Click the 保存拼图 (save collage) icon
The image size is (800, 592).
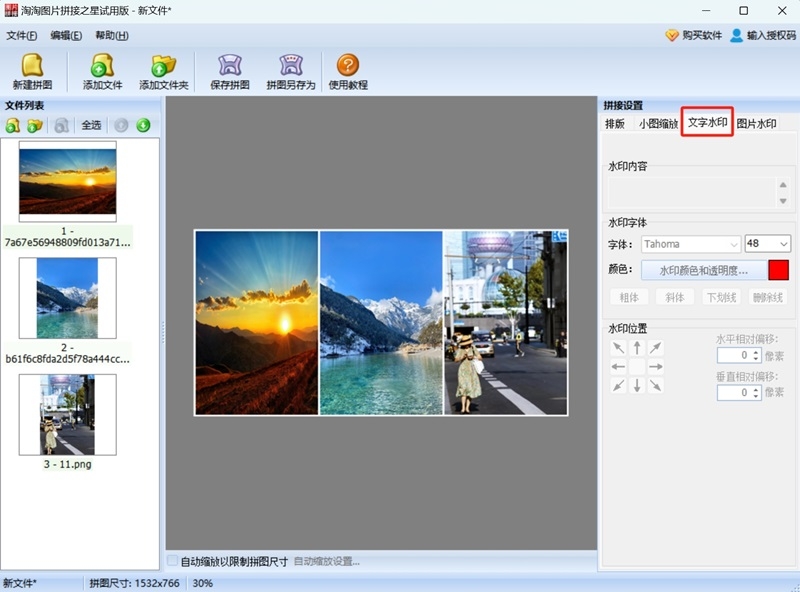click(230, 71)
